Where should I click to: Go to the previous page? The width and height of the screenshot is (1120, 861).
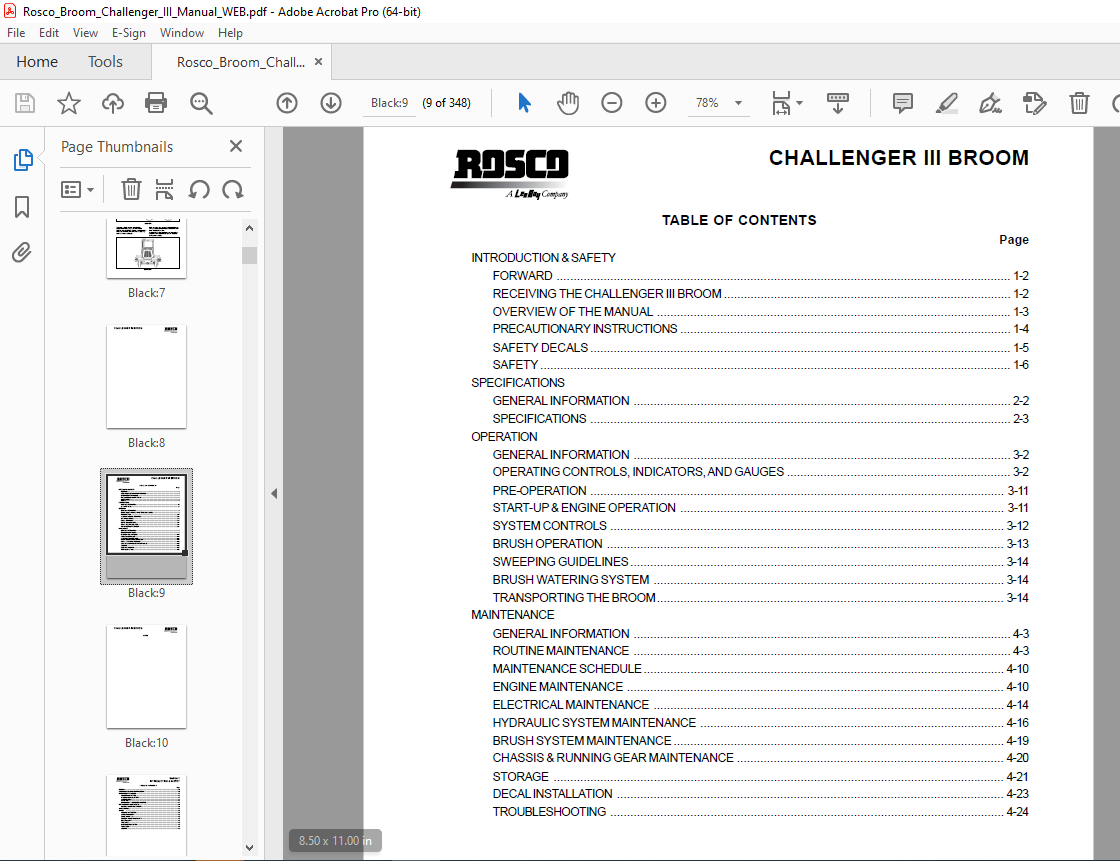click(287, 103)
